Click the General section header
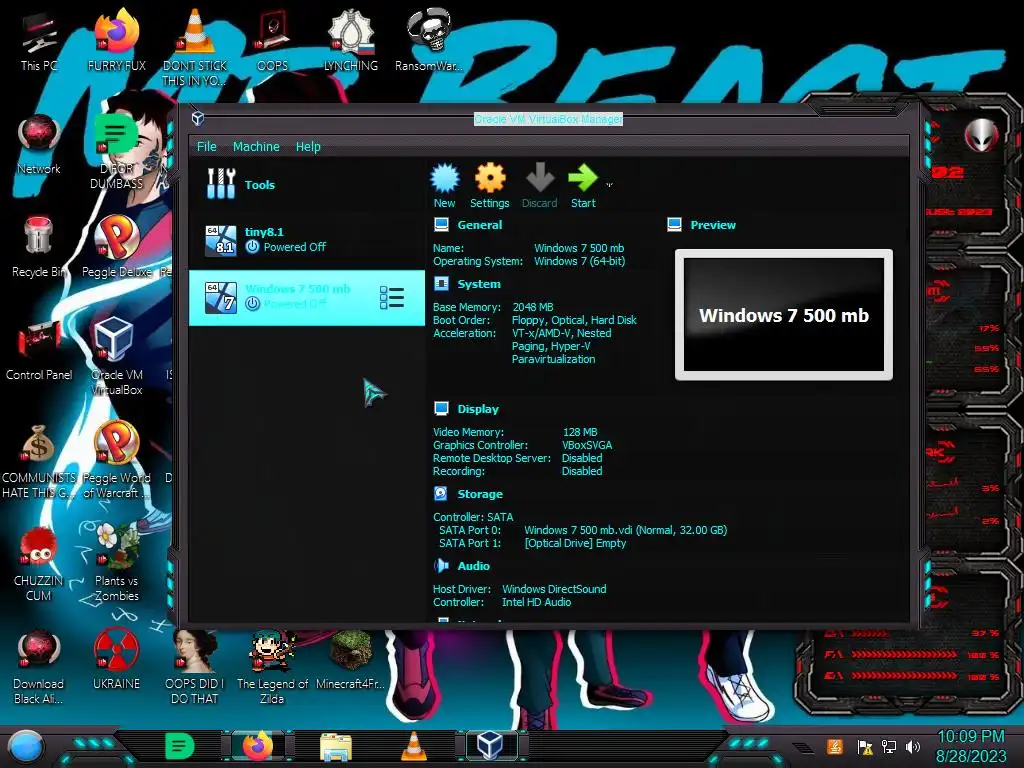 point(479,225)
